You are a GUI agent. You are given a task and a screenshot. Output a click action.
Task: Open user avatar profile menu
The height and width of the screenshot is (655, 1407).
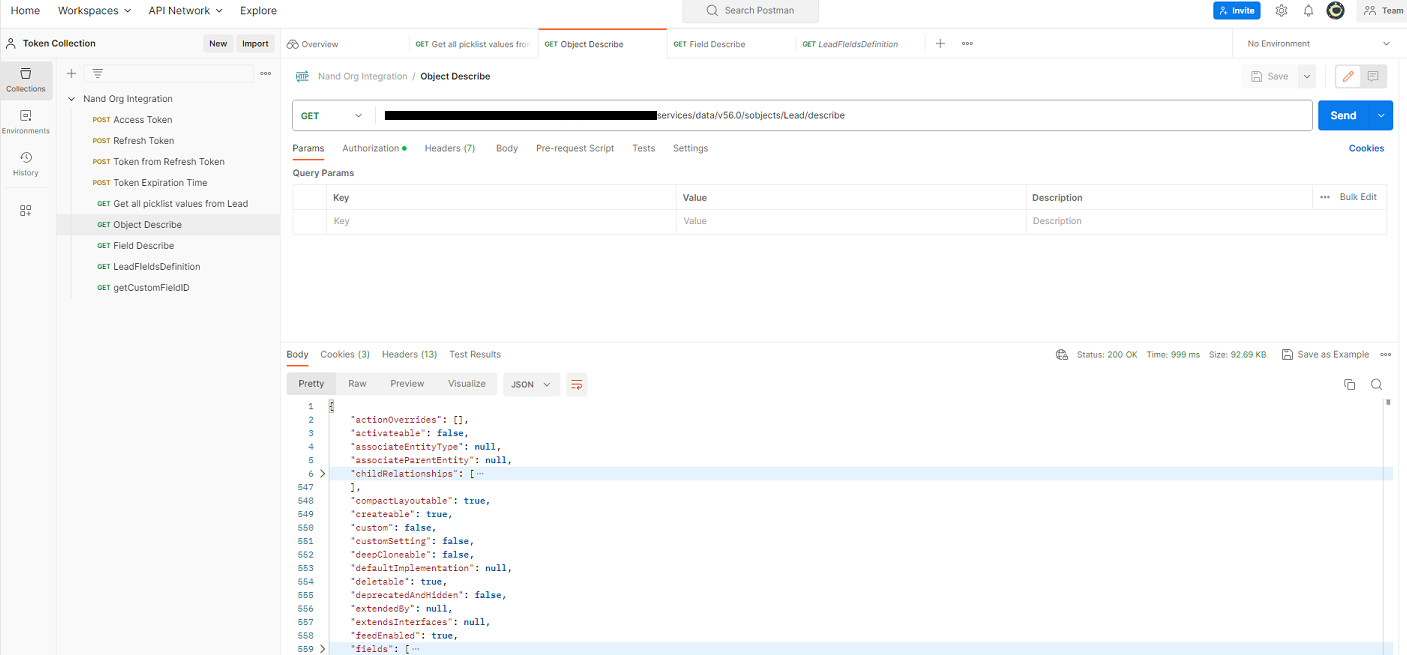click(x=1335, y=10)
